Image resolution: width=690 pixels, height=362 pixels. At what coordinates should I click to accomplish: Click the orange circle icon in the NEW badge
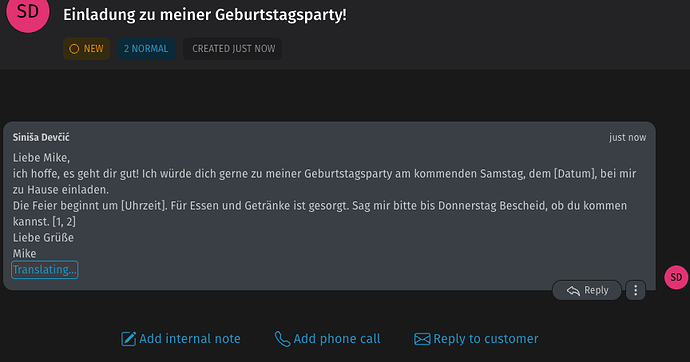[74, 49]
